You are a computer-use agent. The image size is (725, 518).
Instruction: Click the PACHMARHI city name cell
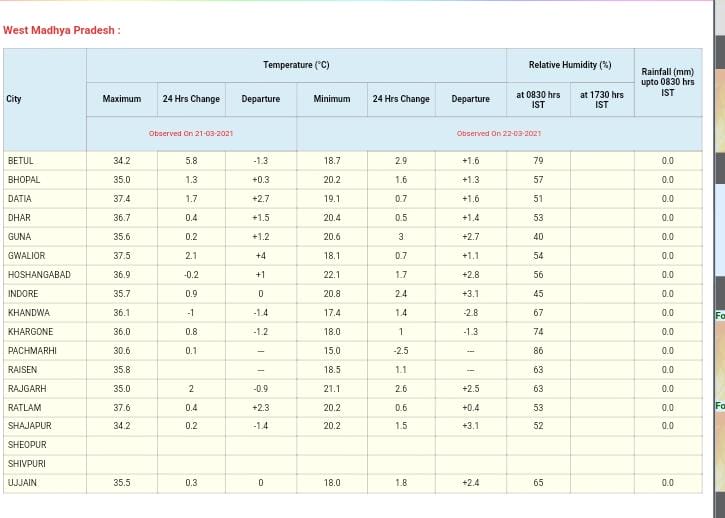32,351
